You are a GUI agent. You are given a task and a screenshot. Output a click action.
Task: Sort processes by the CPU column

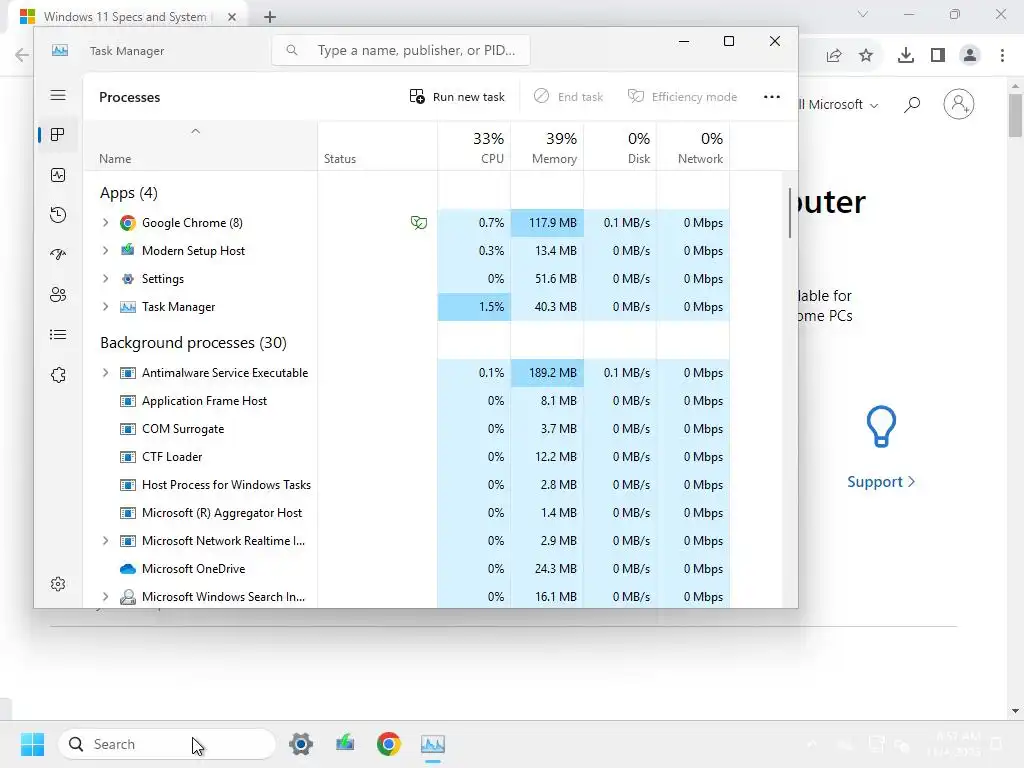point(474,147)
